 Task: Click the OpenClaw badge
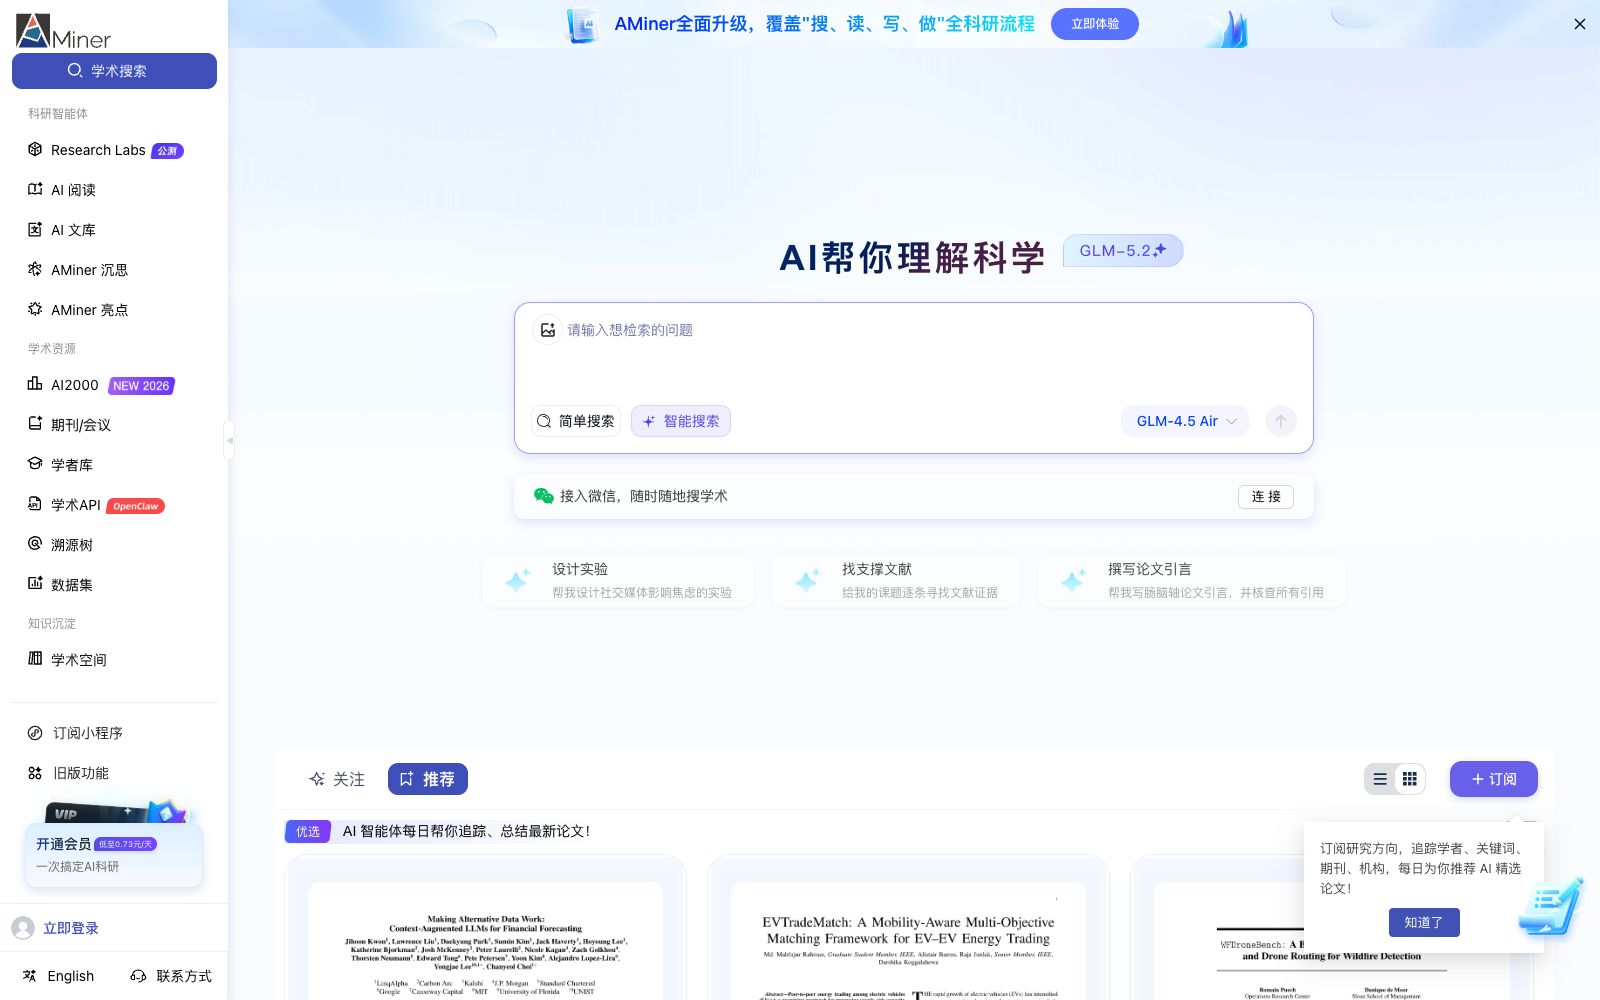pyautogui.click(x=135, y=506)
